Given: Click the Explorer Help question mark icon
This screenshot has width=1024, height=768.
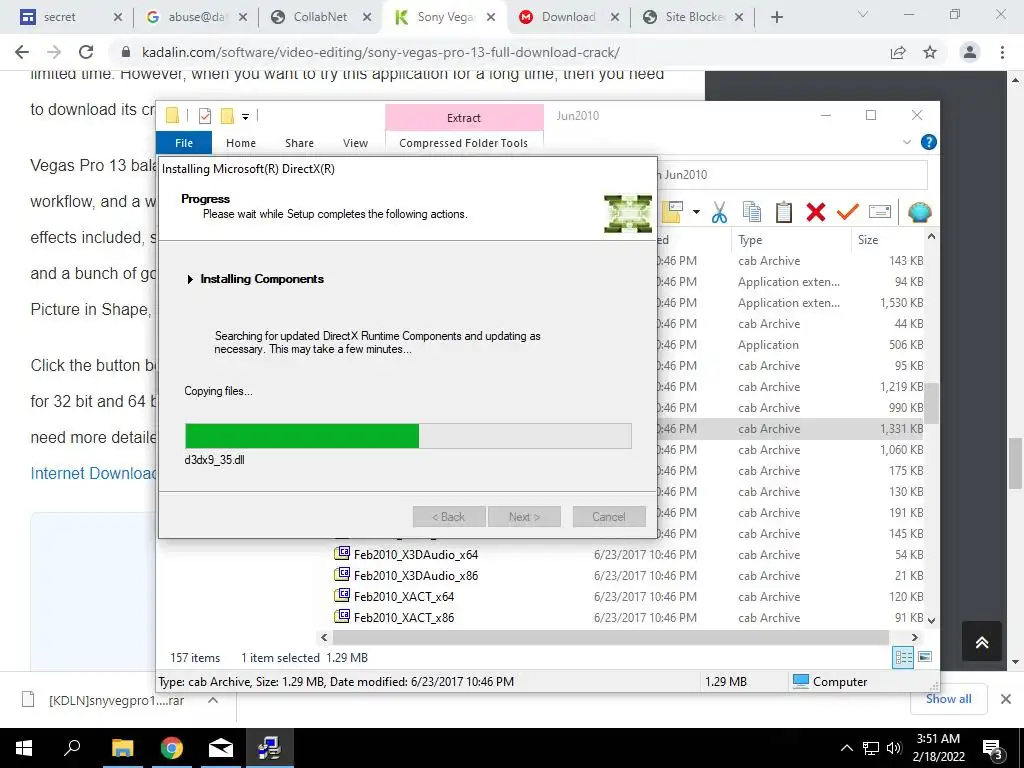Looking at the screenshot, I should (928, 142).
